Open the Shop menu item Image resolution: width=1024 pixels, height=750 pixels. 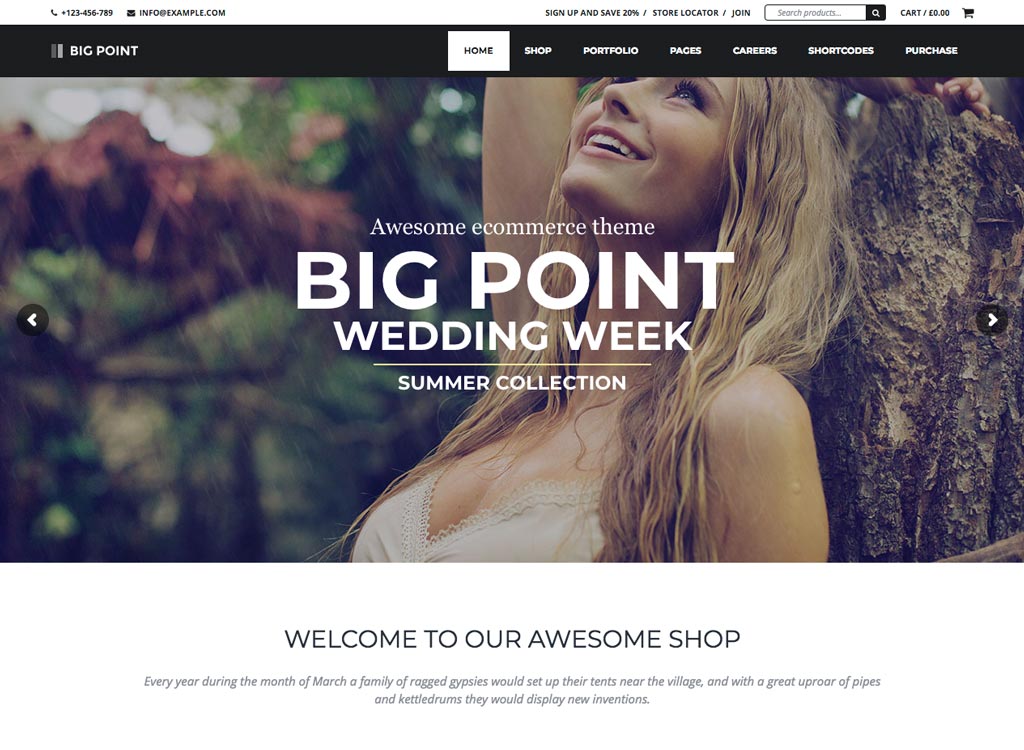(x=538, y=50)
